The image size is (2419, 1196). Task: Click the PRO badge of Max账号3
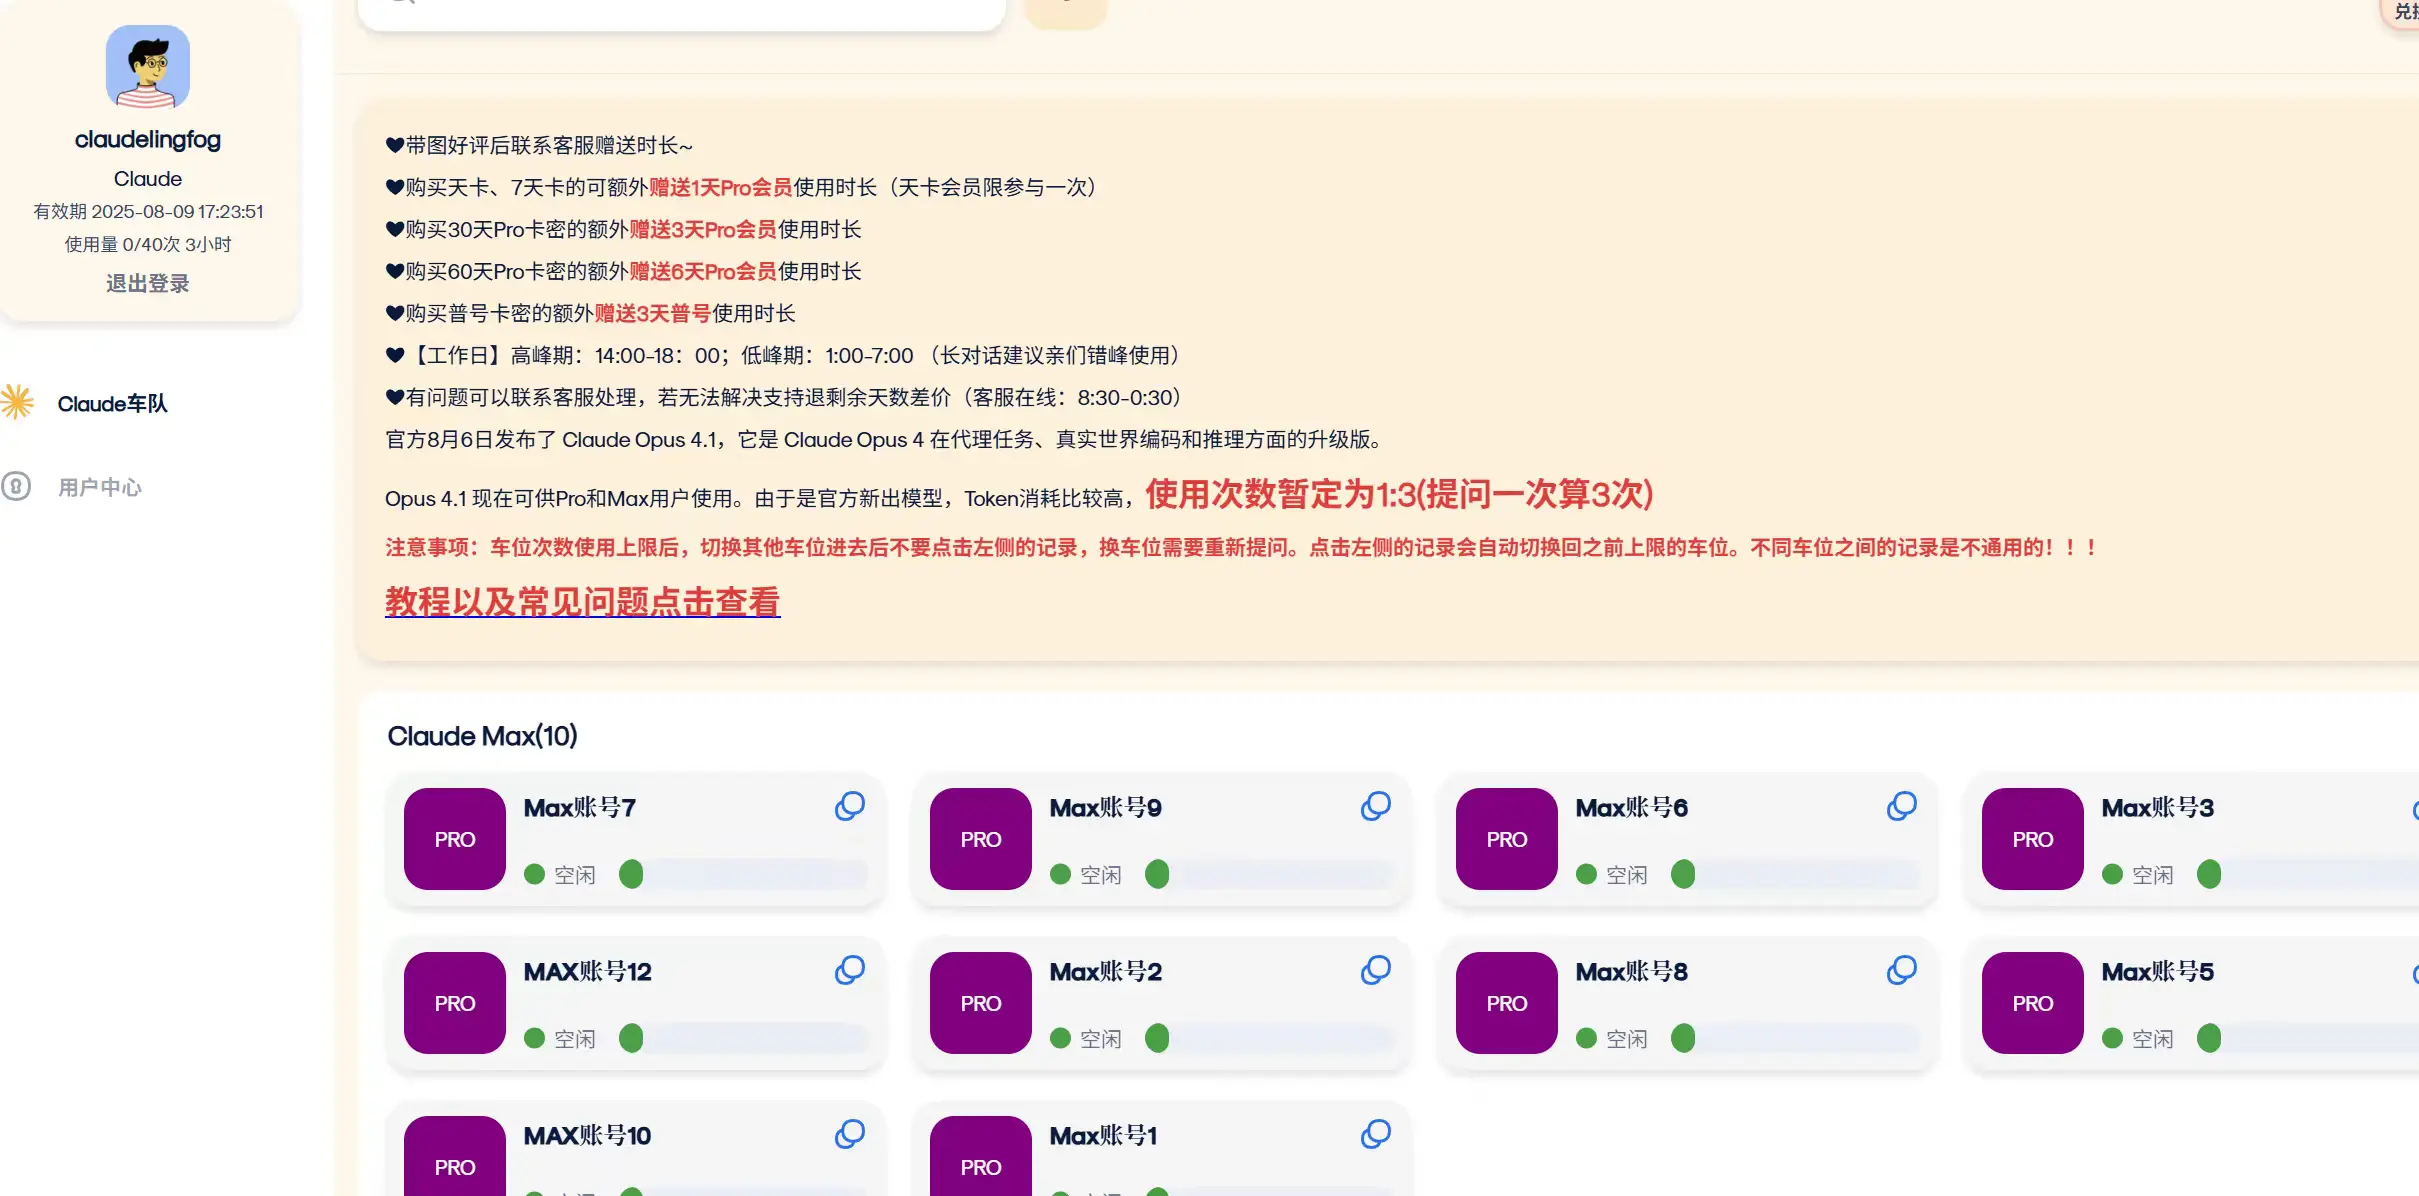[2033, 839]
